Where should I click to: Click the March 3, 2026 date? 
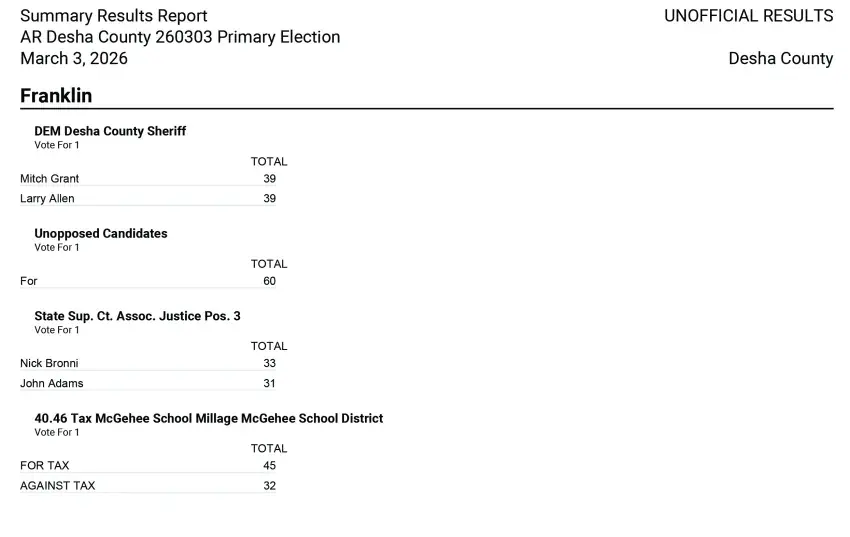(74, 58)
